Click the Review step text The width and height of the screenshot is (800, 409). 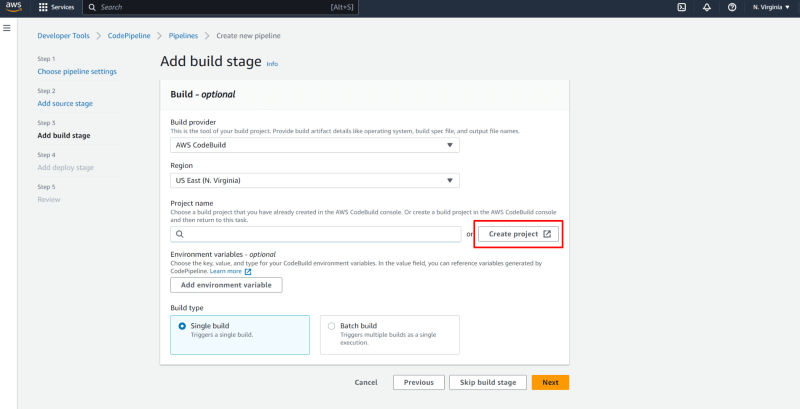click(49, 199)
